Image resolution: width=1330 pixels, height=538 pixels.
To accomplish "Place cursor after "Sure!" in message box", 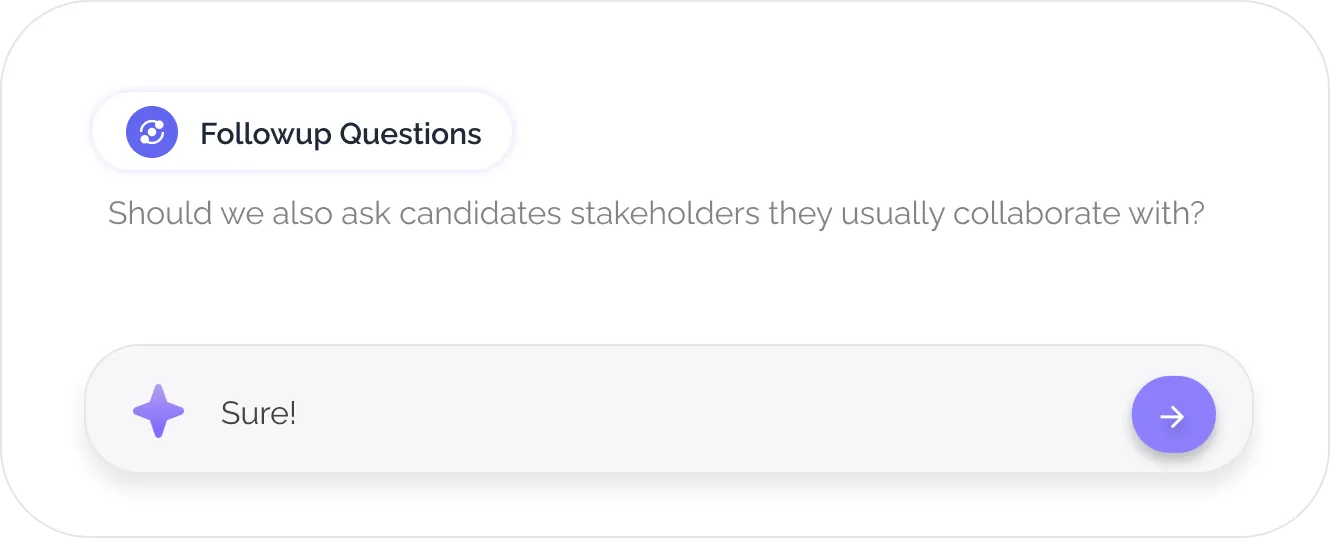I will (x=299, y=413).
